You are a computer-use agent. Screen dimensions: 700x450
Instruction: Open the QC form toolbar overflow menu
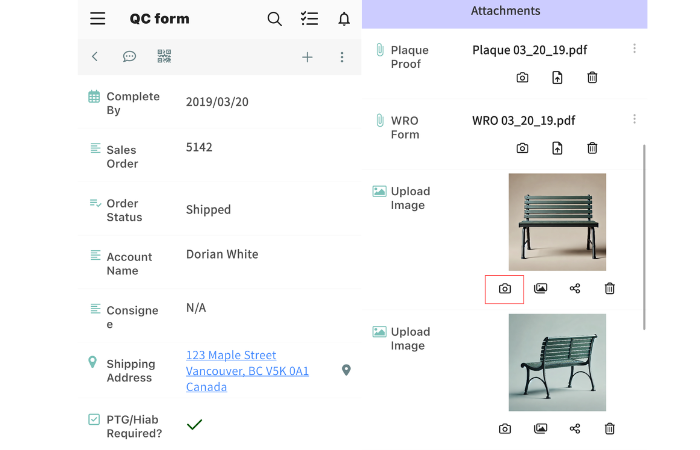[342, 57]
